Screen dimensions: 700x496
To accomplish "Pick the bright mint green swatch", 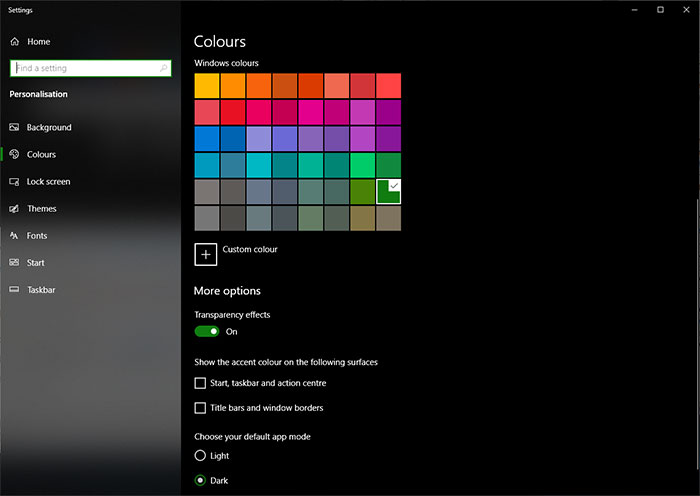I will click(x=362, y=165).
